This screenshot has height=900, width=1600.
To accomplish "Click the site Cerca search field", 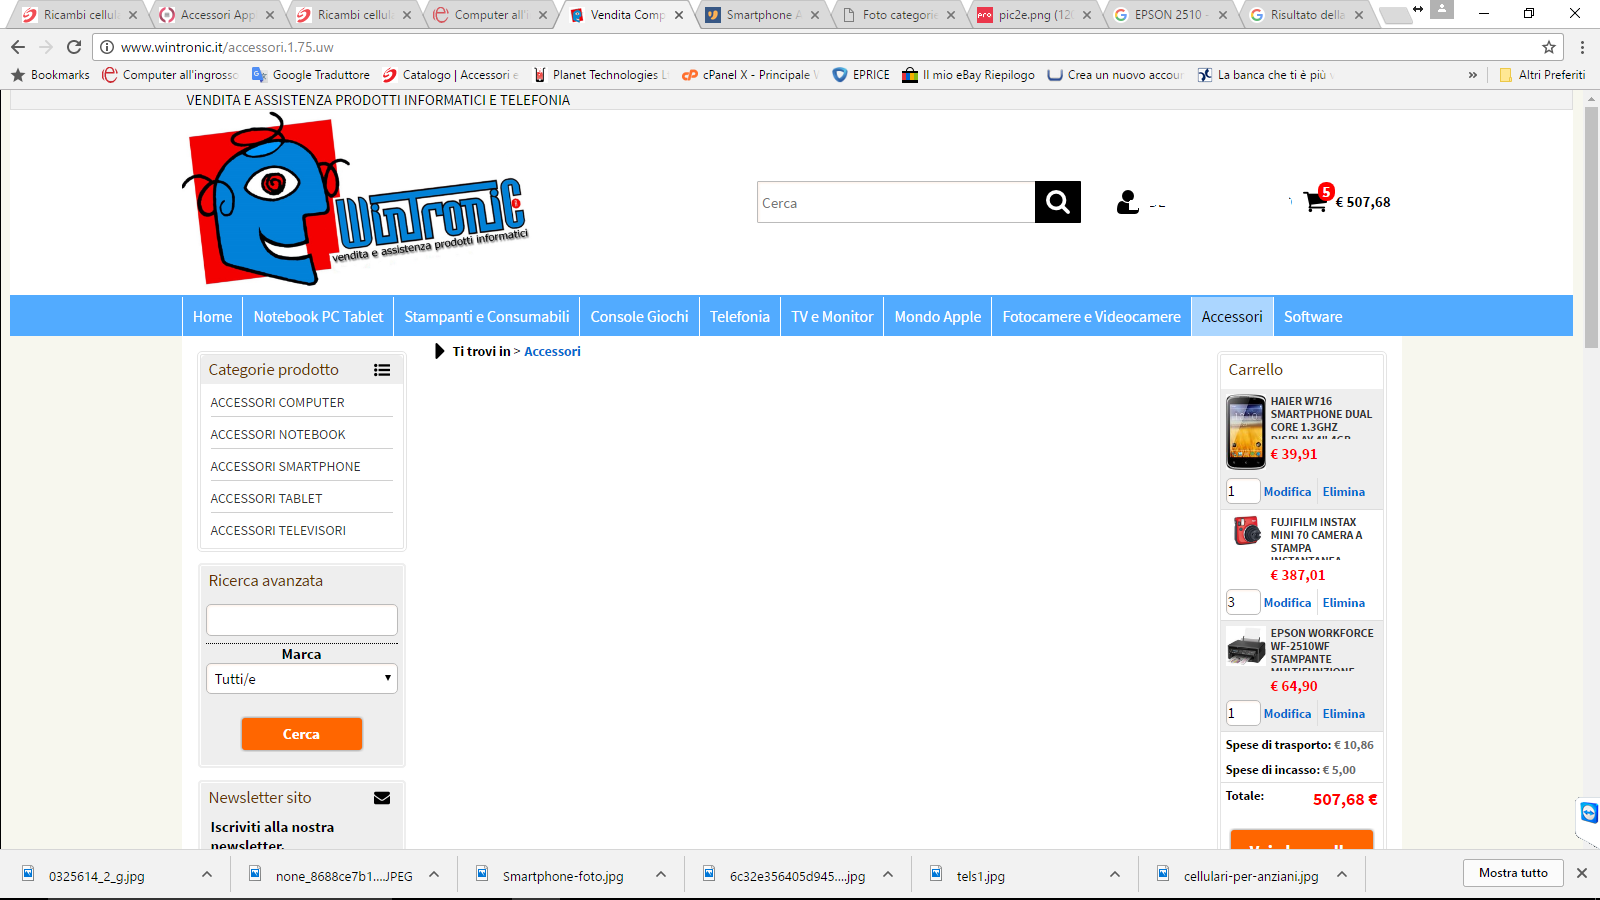I will (896, 202).
